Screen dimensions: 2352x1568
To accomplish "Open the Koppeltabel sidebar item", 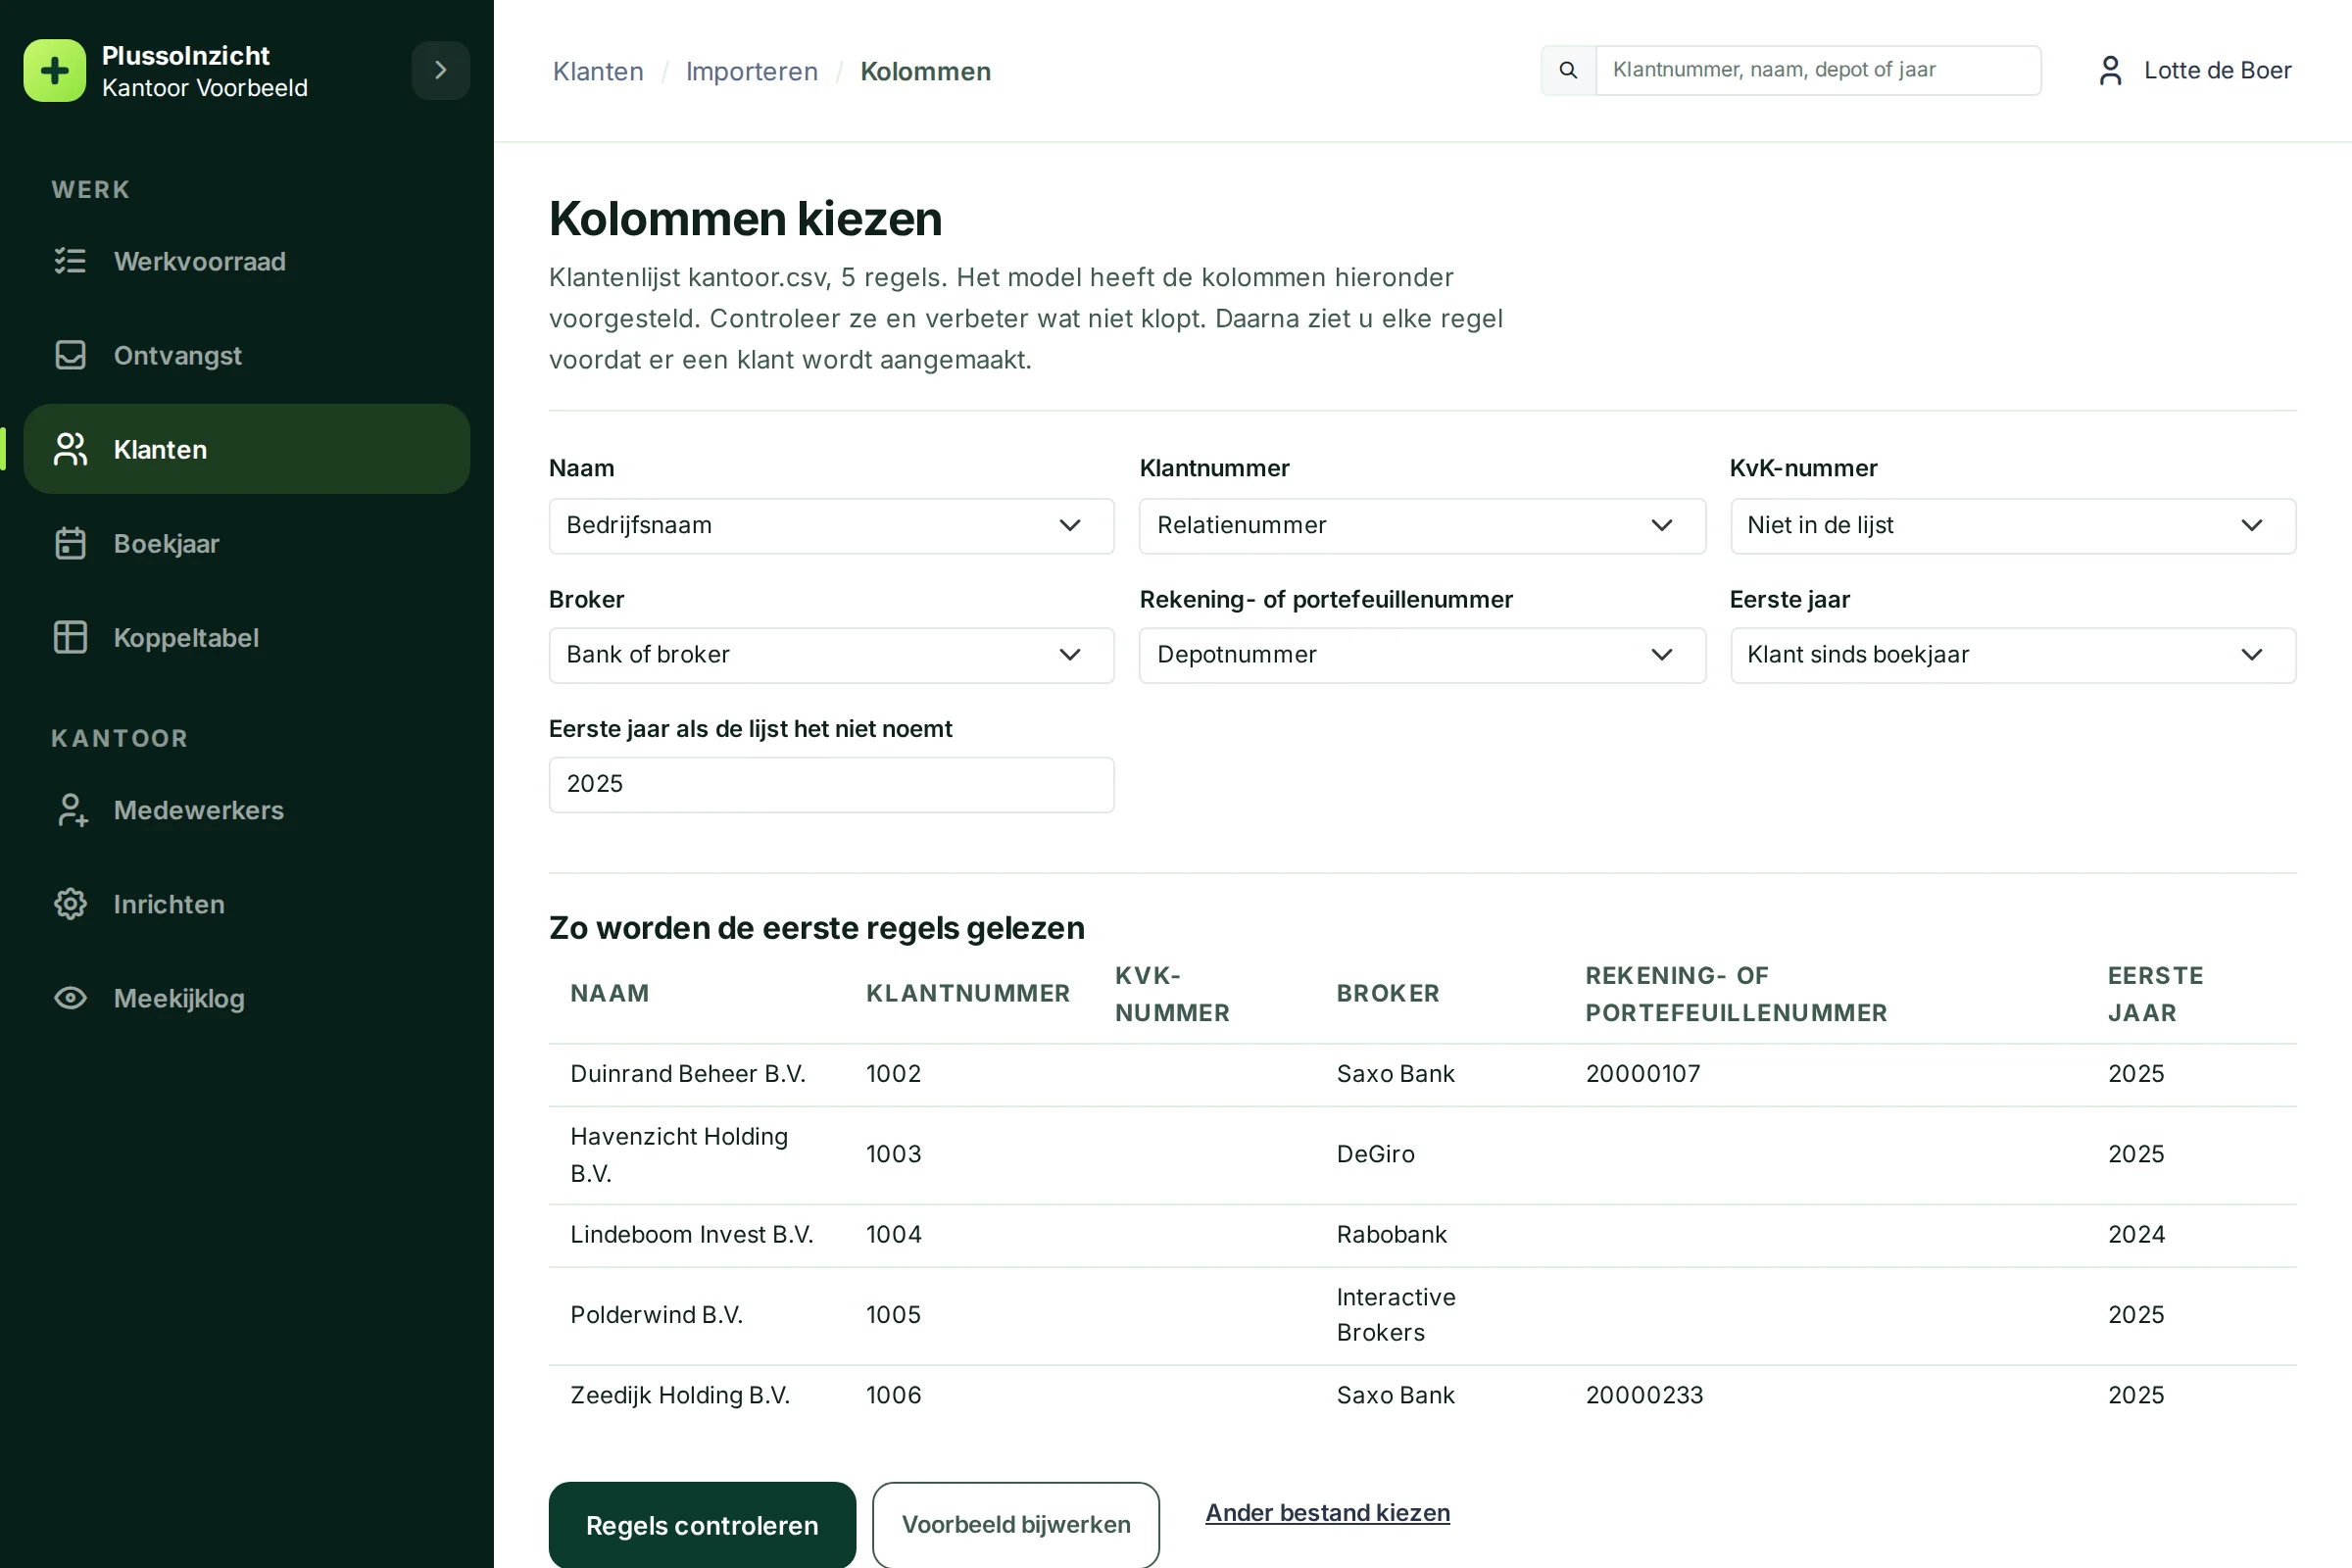I will (x=247, y=637).
